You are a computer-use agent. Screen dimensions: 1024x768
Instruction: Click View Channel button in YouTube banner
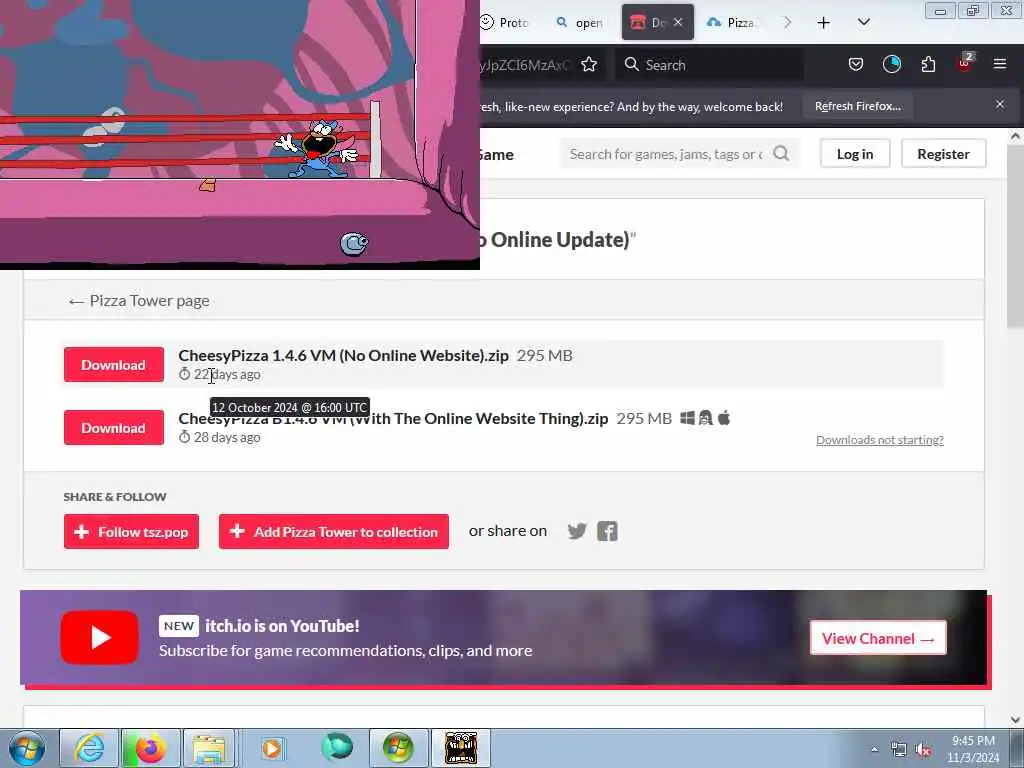(878, 638)
